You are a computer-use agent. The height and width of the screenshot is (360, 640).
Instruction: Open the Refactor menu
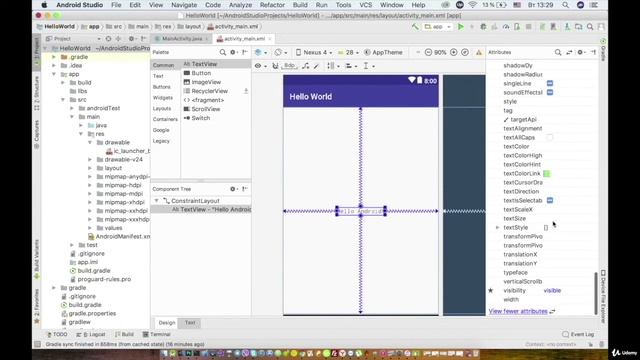(x=272, y=5)
